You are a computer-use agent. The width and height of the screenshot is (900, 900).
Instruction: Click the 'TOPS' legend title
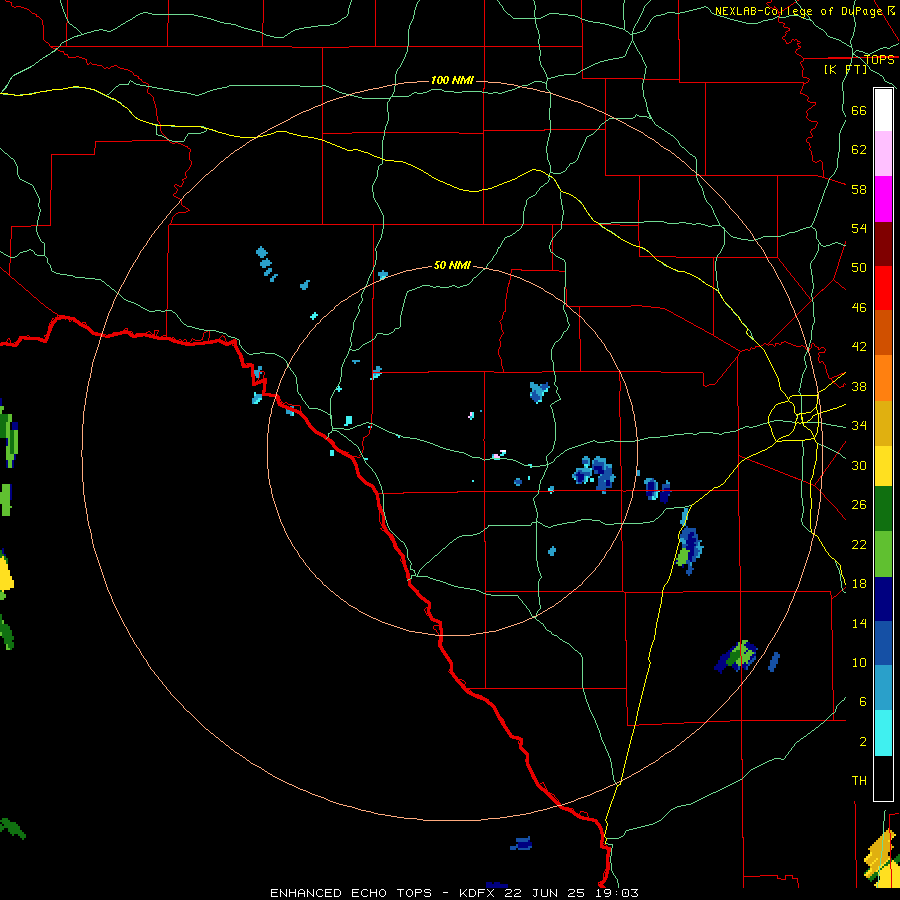[x=880, y=60]
